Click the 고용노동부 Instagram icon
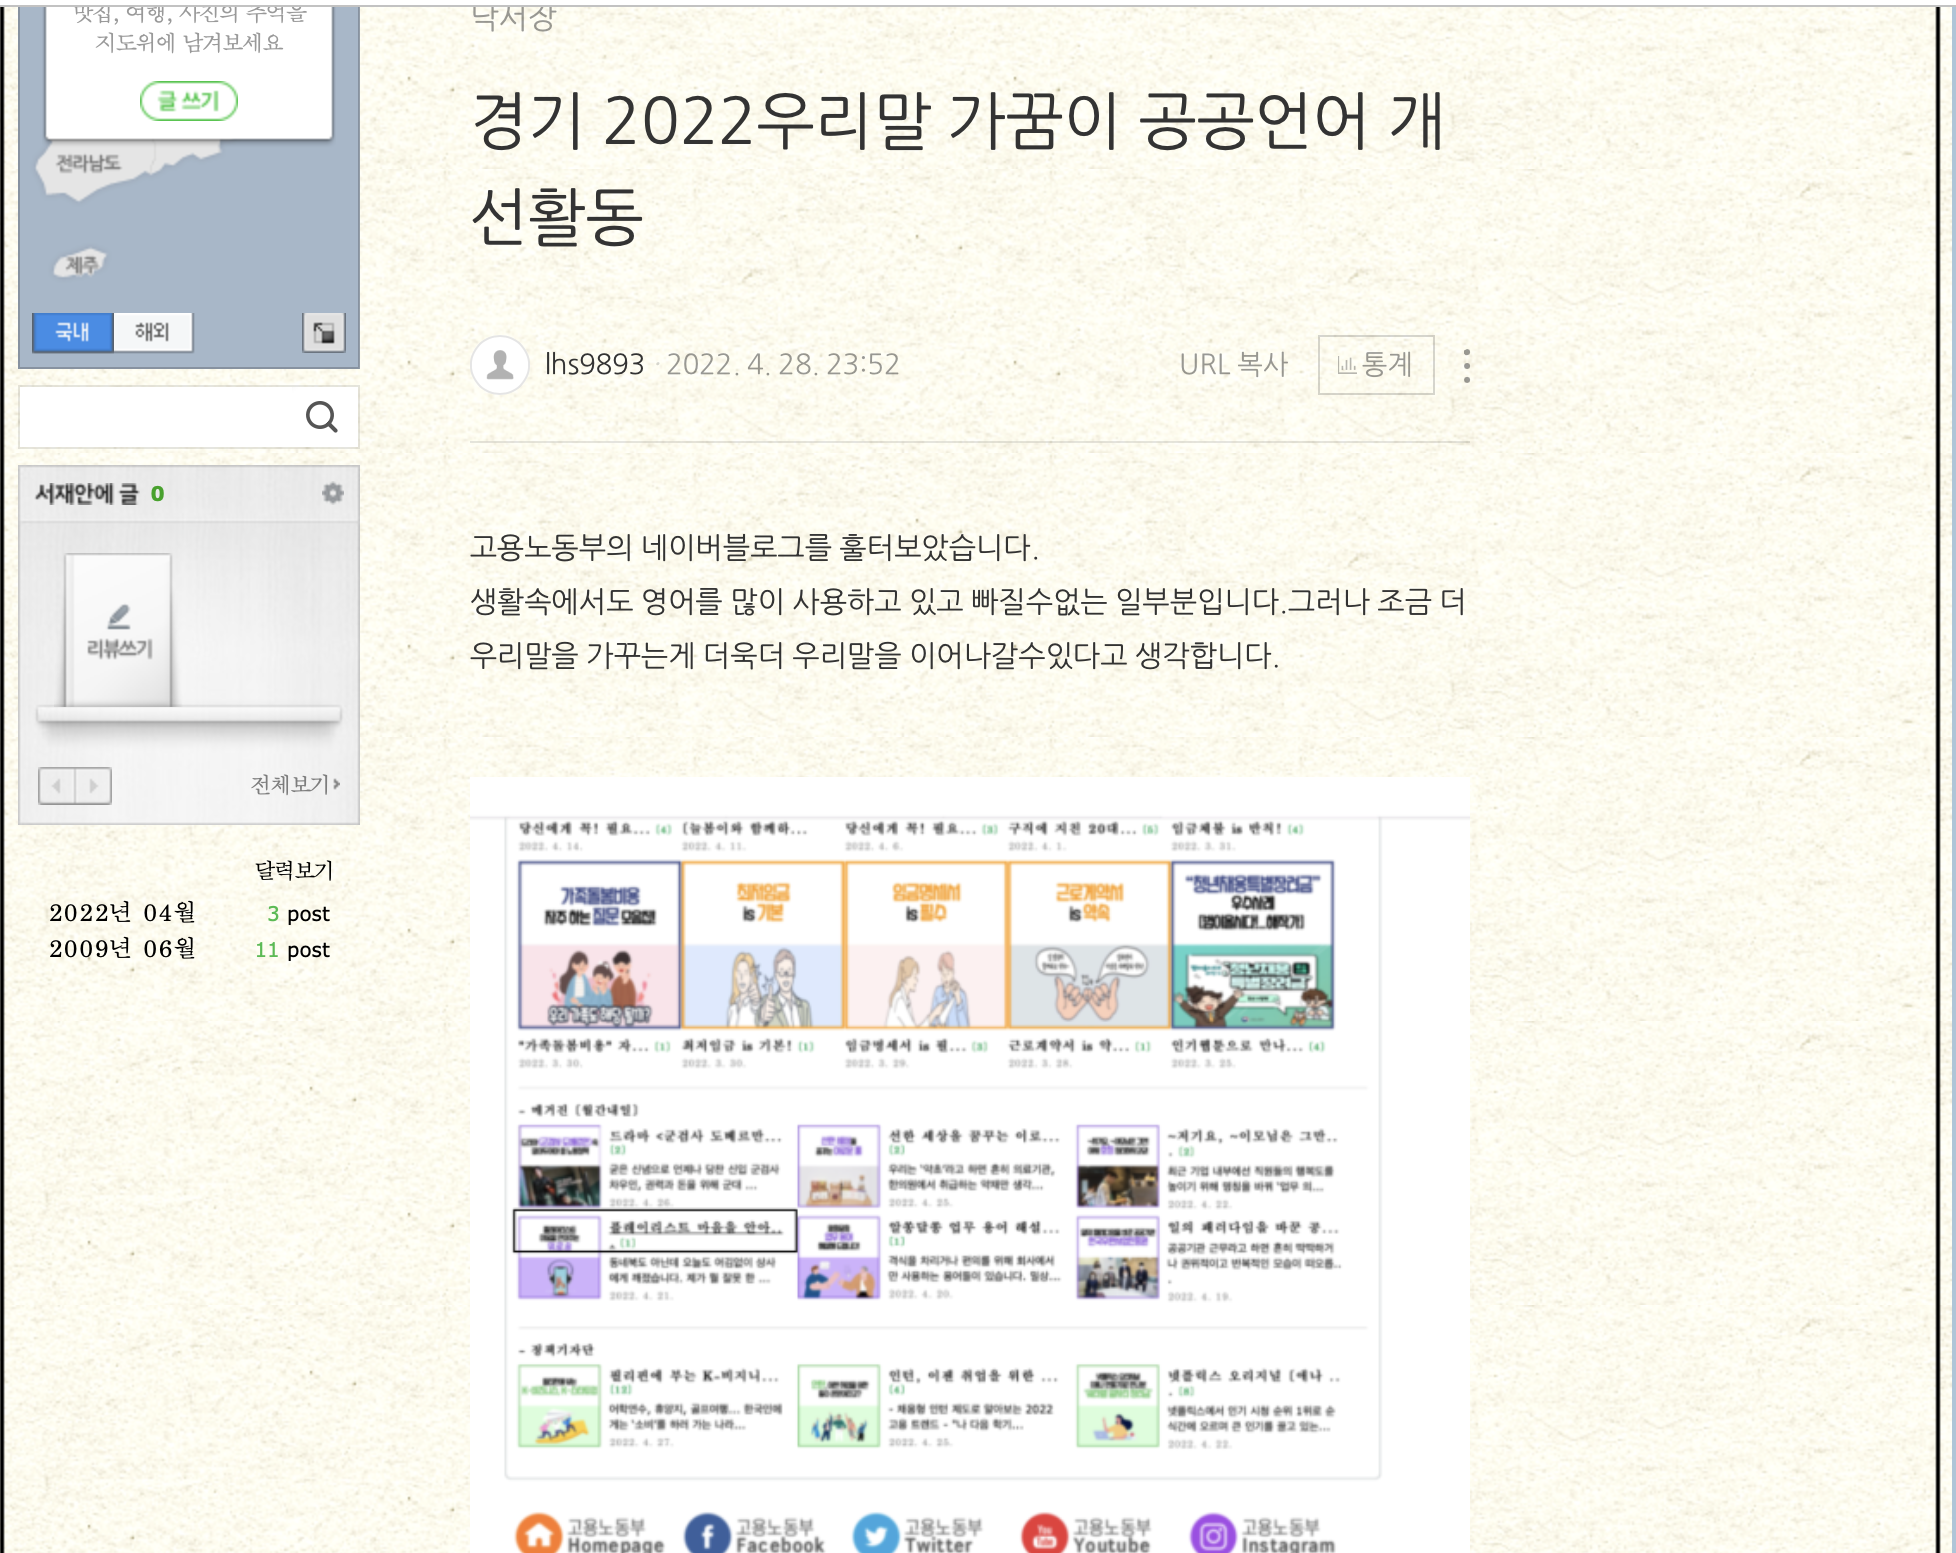This screenshot has height=1553, width=1956. click(x=1213, y=1534)
